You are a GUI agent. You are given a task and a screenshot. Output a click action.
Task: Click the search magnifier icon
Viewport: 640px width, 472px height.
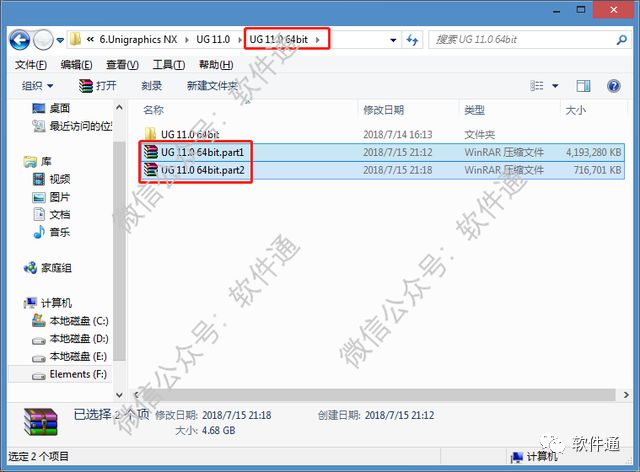[x=622, y=40]
